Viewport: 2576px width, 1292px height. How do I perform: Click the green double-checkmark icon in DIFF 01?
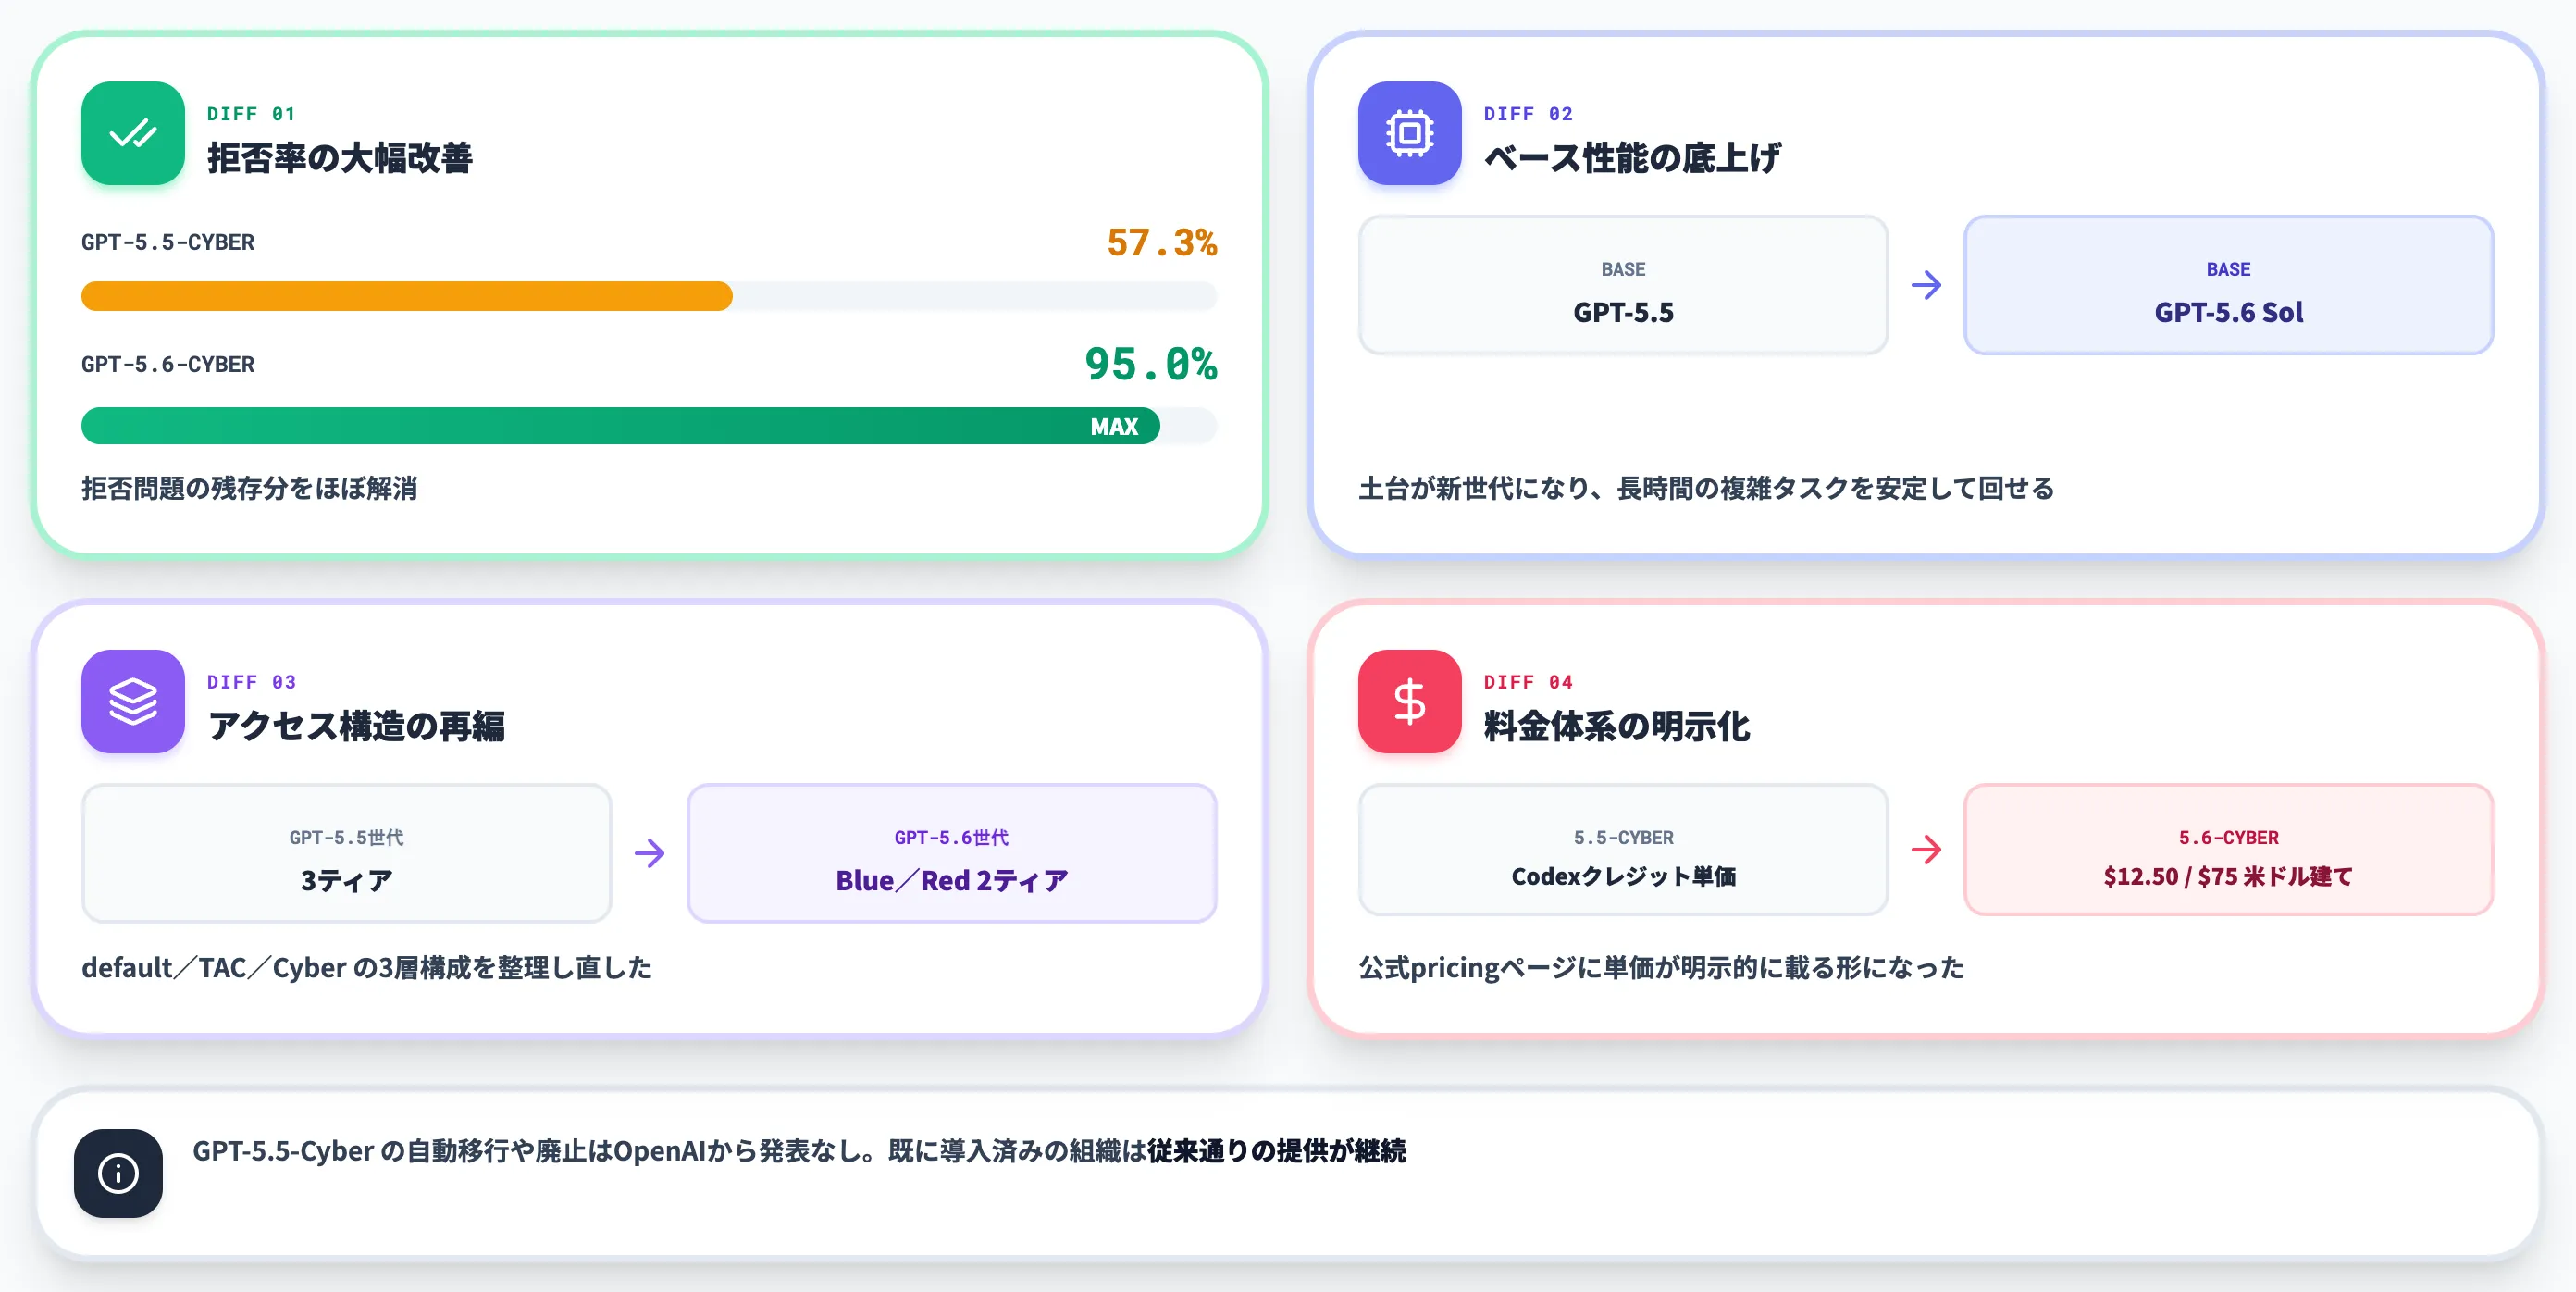pos(133,133)
